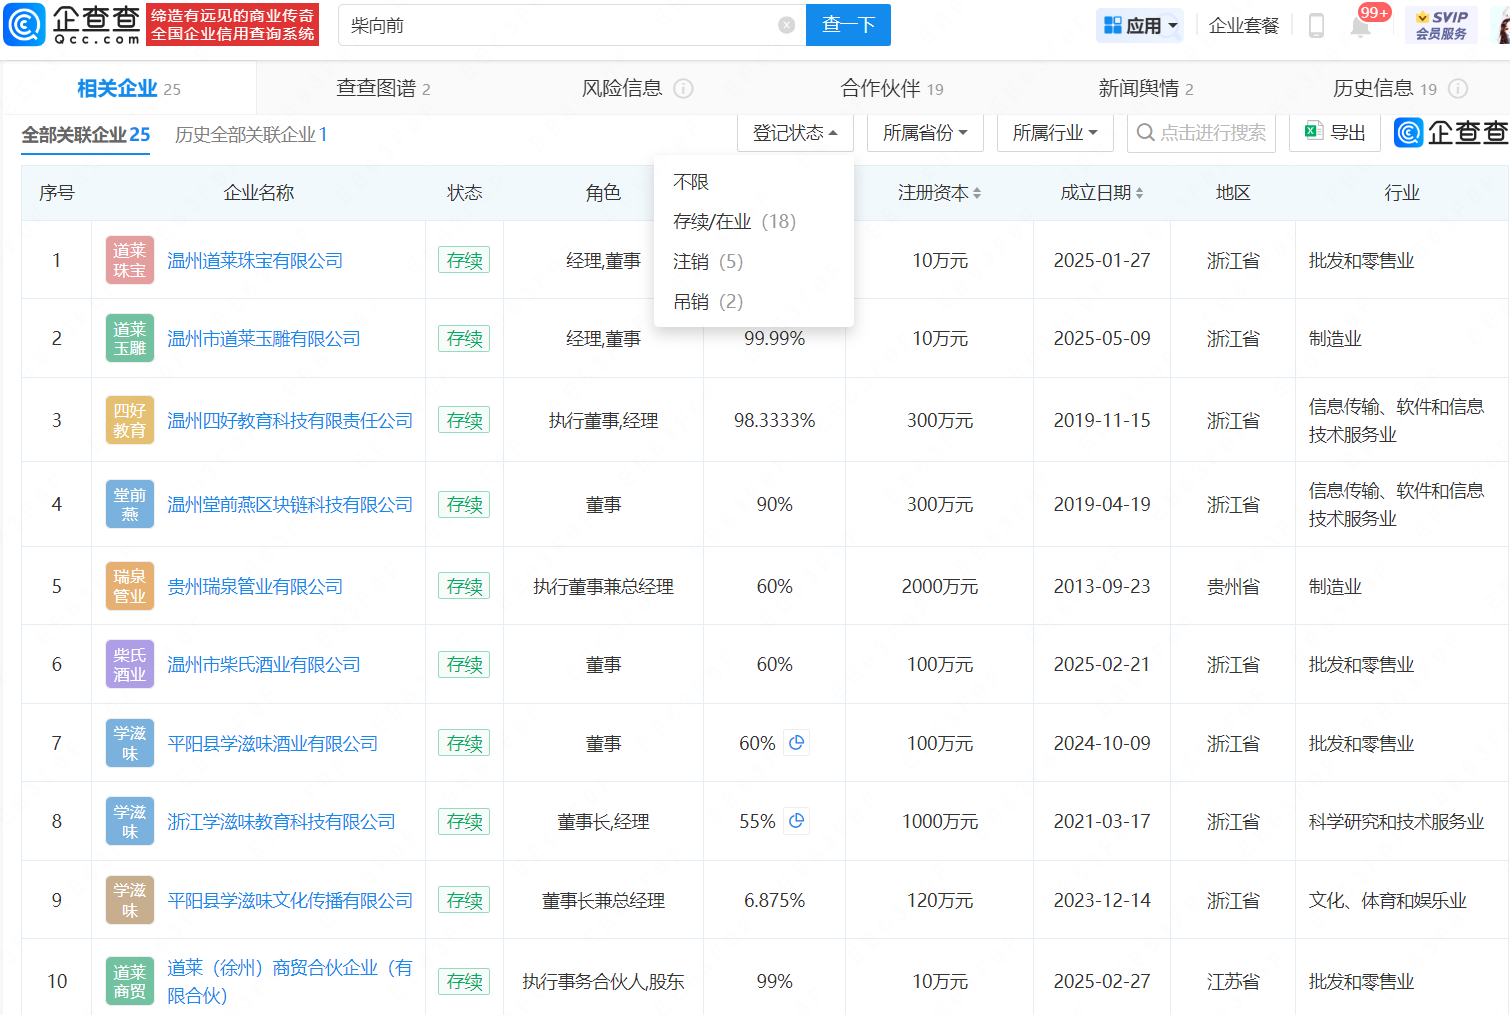
Task: Click the 历史信息 info icon
Action: 1458,89
